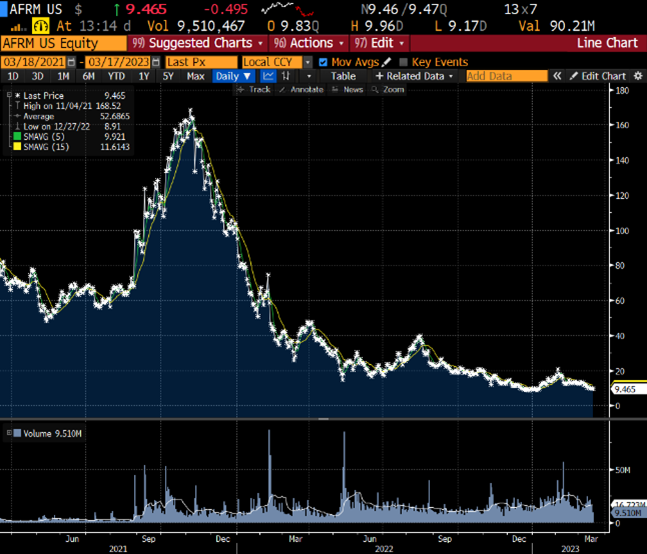Click the Edit Chart button

click(599, 76)
